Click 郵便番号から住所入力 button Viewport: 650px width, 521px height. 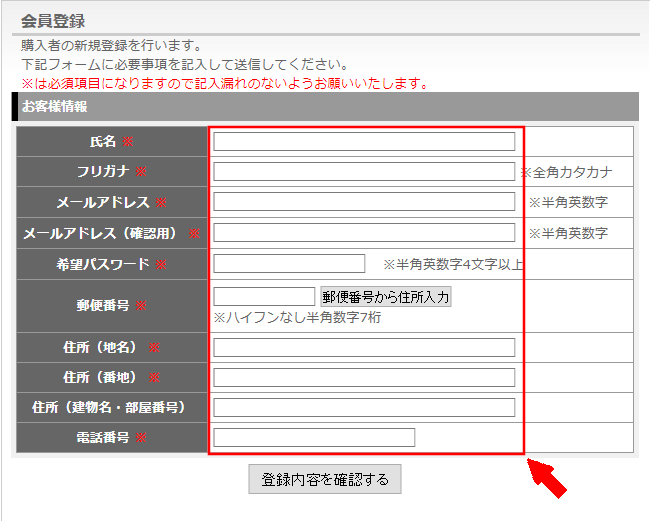click(386, 297)
